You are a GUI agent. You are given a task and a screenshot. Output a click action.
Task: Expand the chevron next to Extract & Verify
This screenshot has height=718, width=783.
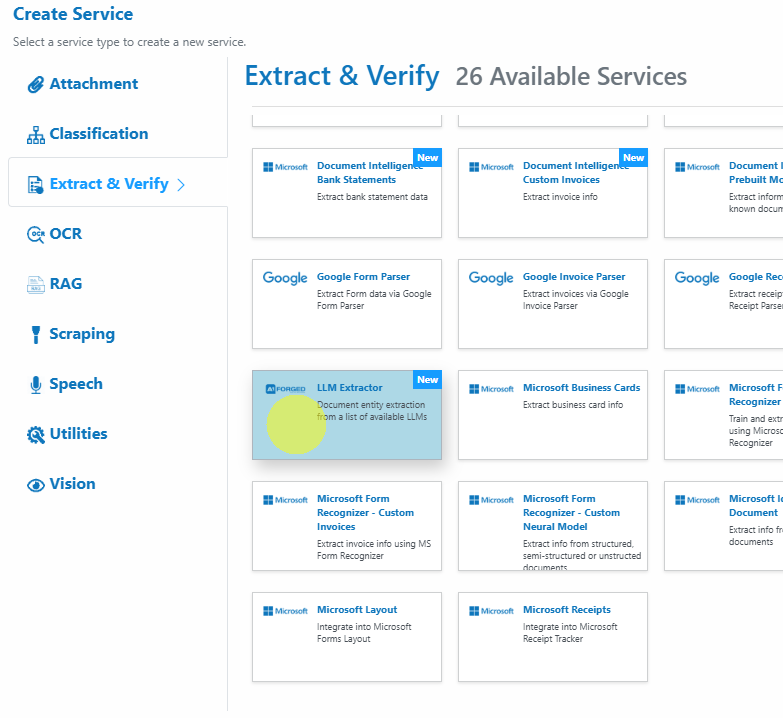[x=181, y=185]
